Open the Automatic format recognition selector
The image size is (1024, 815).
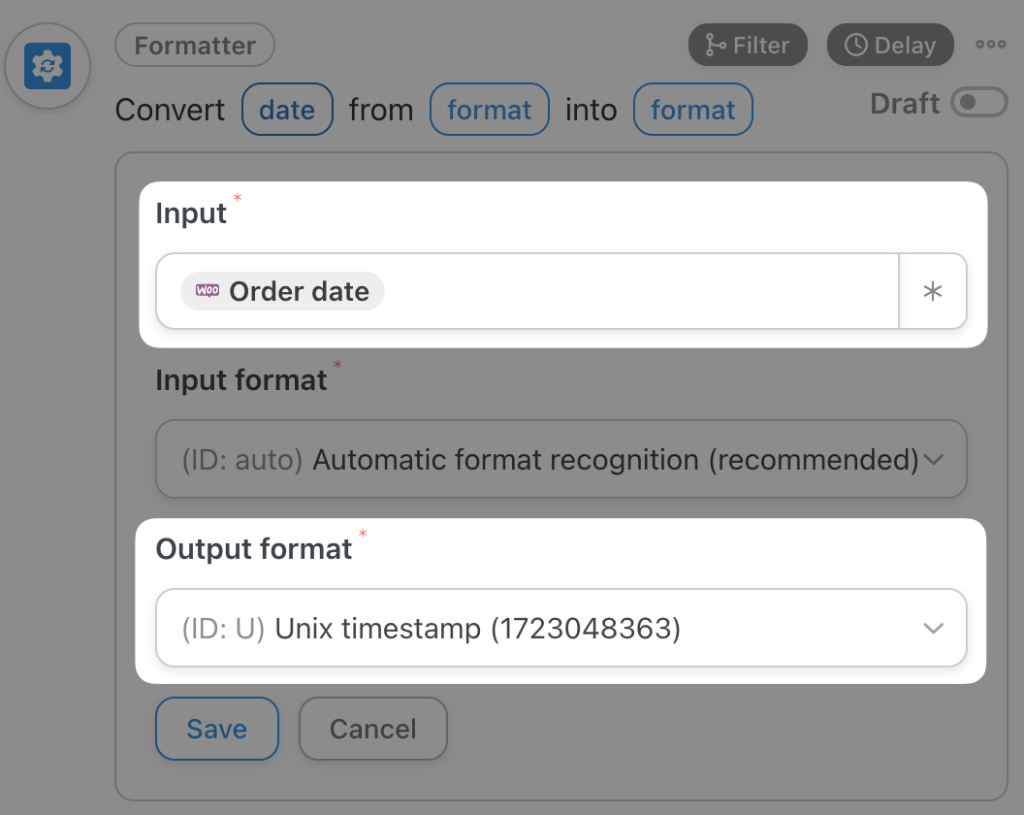tap(560, 459)
